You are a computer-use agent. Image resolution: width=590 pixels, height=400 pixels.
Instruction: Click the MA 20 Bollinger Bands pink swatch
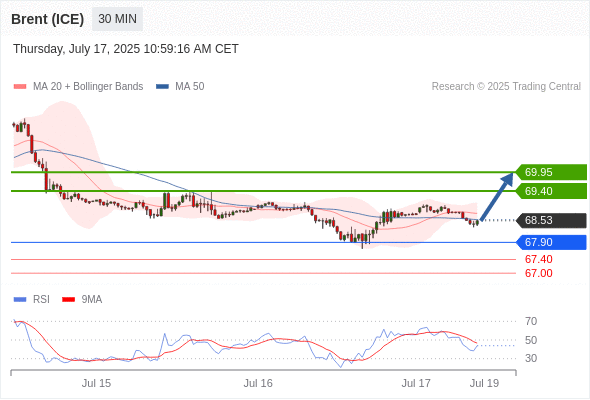(x=20, y=87)
